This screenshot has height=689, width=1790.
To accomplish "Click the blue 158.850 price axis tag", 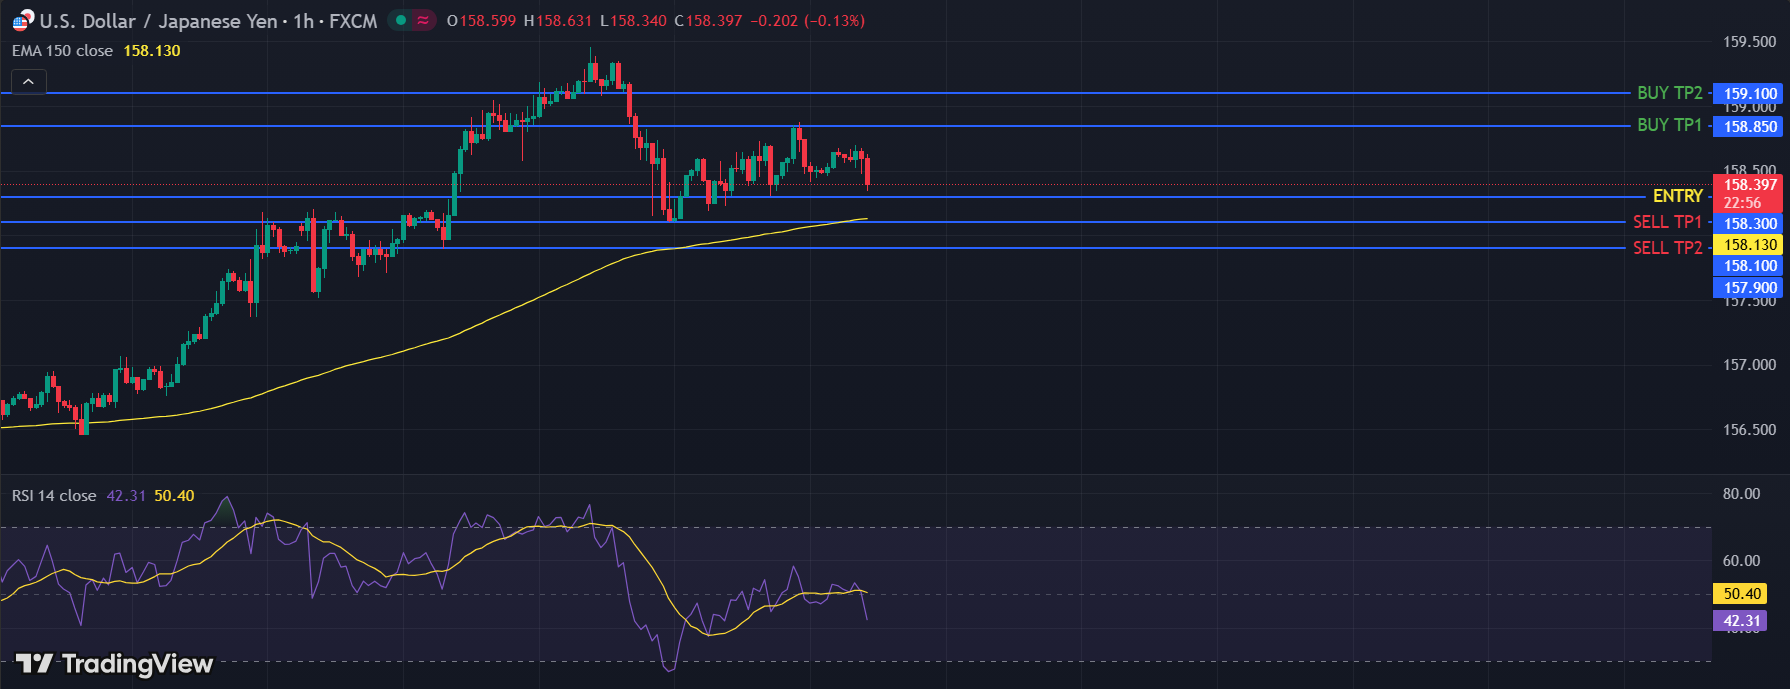I will (1750, 127).
